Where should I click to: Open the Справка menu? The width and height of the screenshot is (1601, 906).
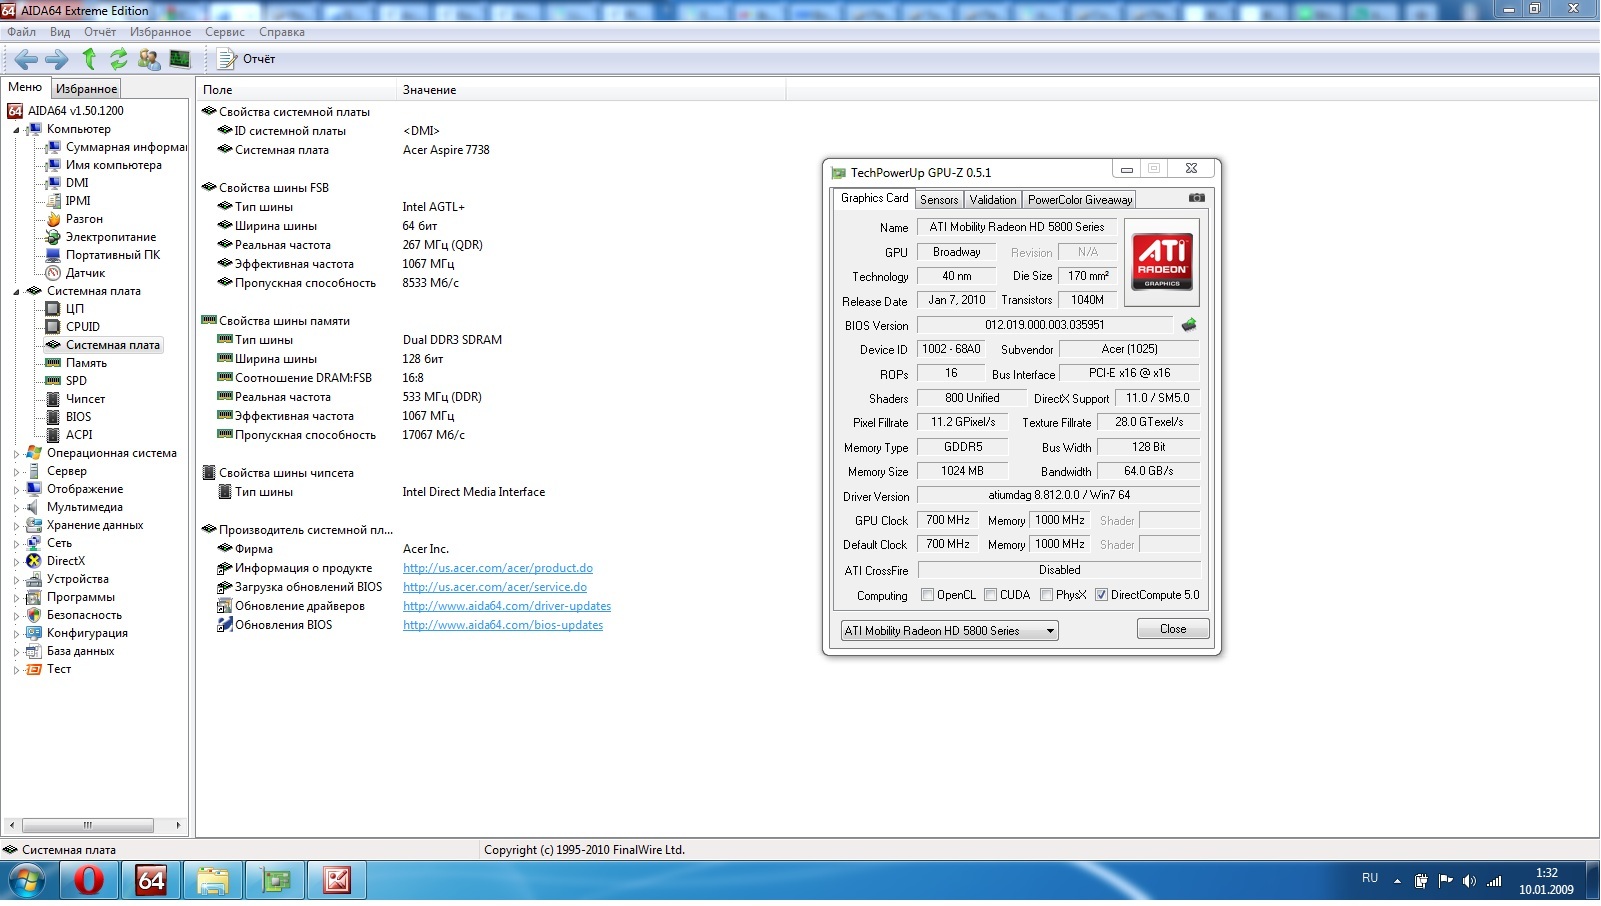coord(282,32)
